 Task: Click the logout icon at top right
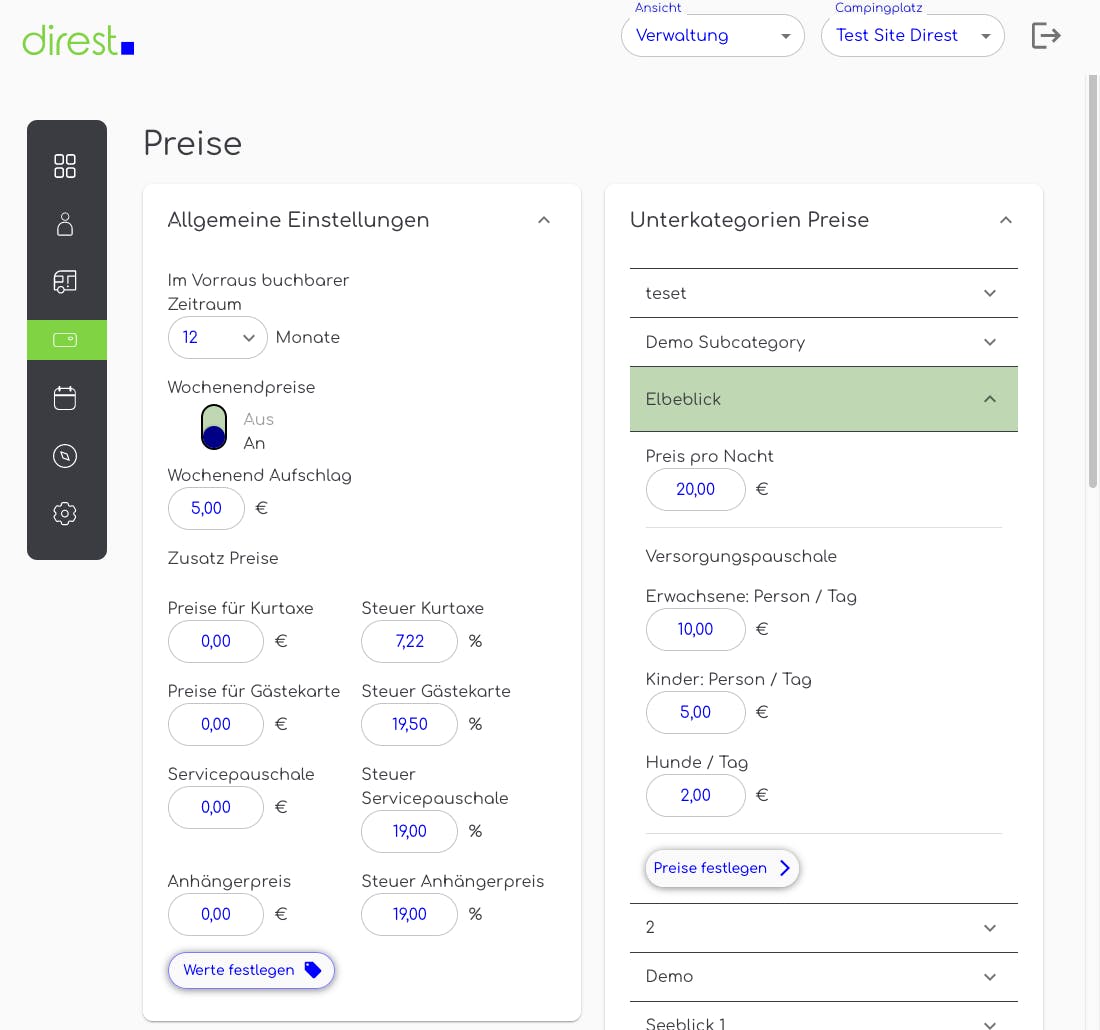(1046, 36)
